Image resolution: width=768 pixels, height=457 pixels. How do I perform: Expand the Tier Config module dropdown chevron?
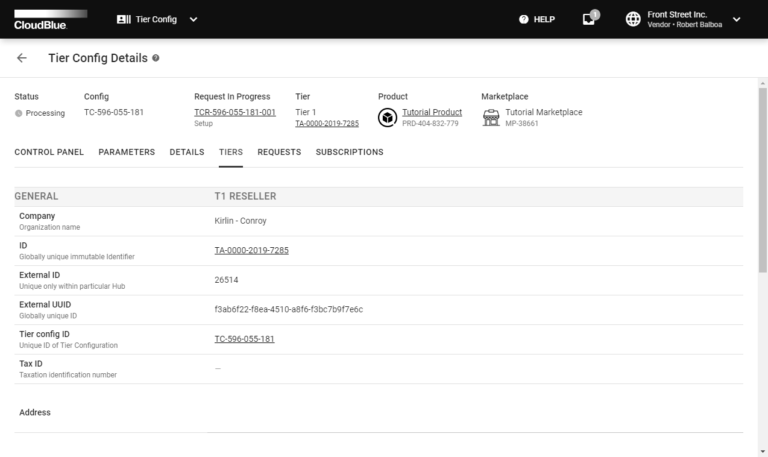[193, 20]
